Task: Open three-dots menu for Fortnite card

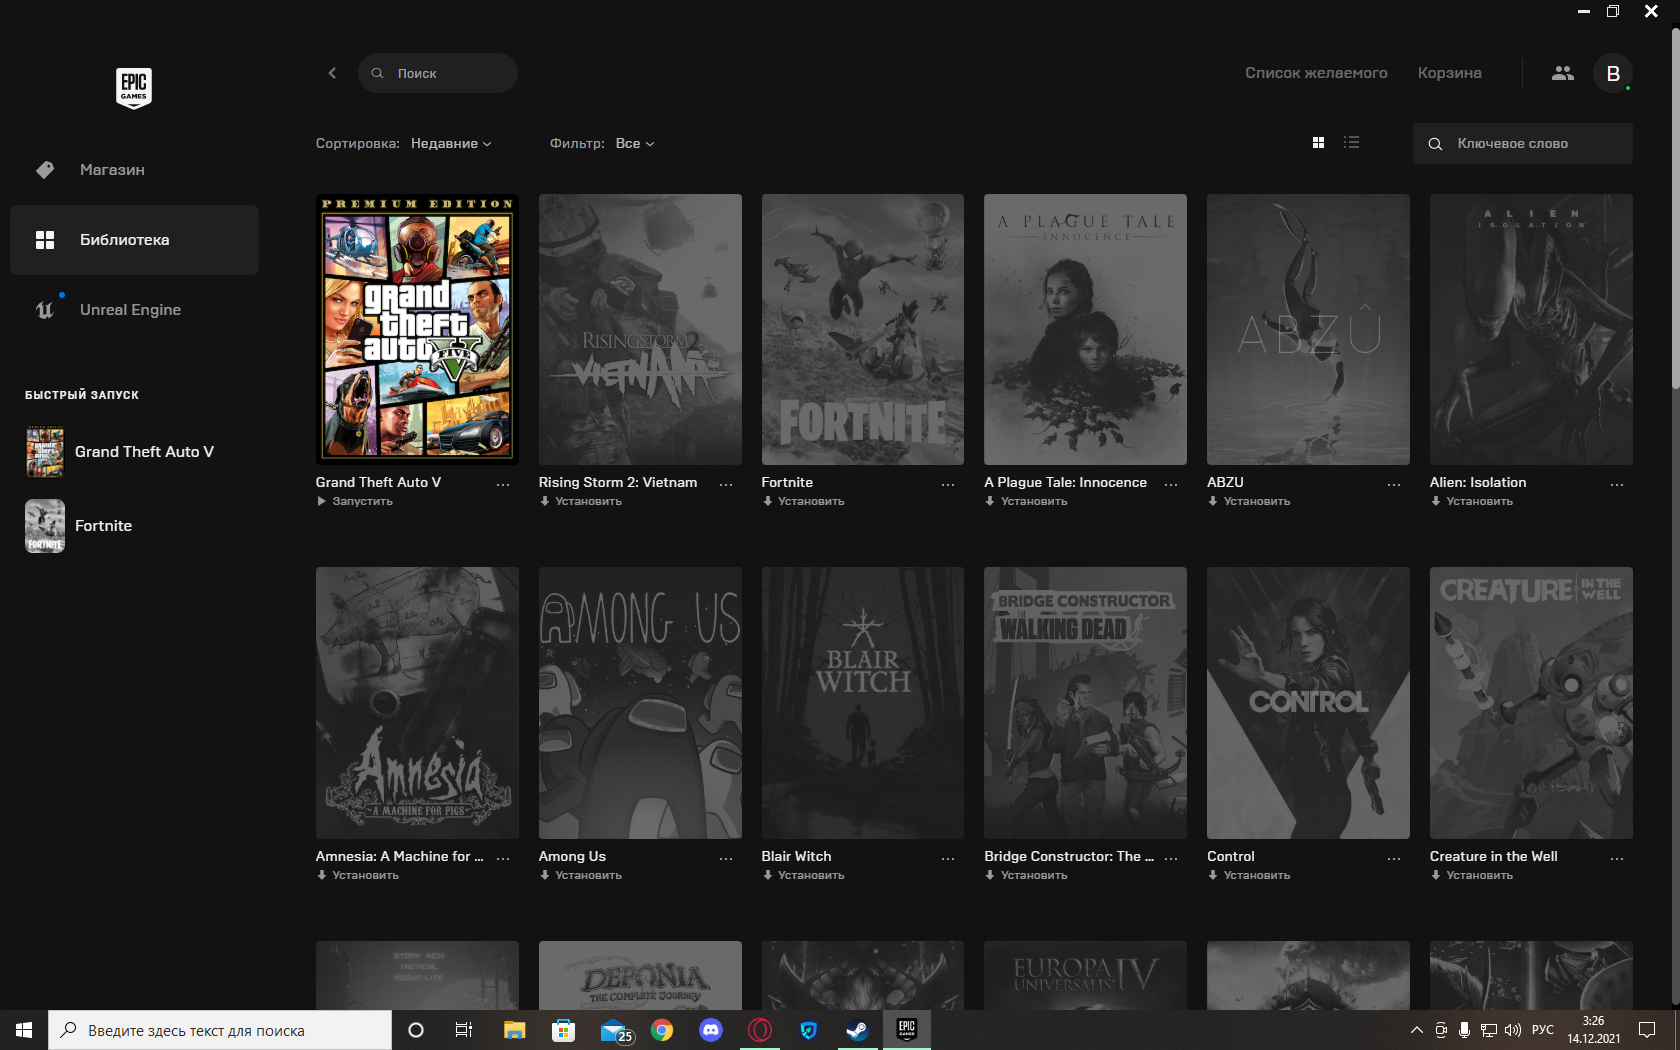Action: coord(948,484)
